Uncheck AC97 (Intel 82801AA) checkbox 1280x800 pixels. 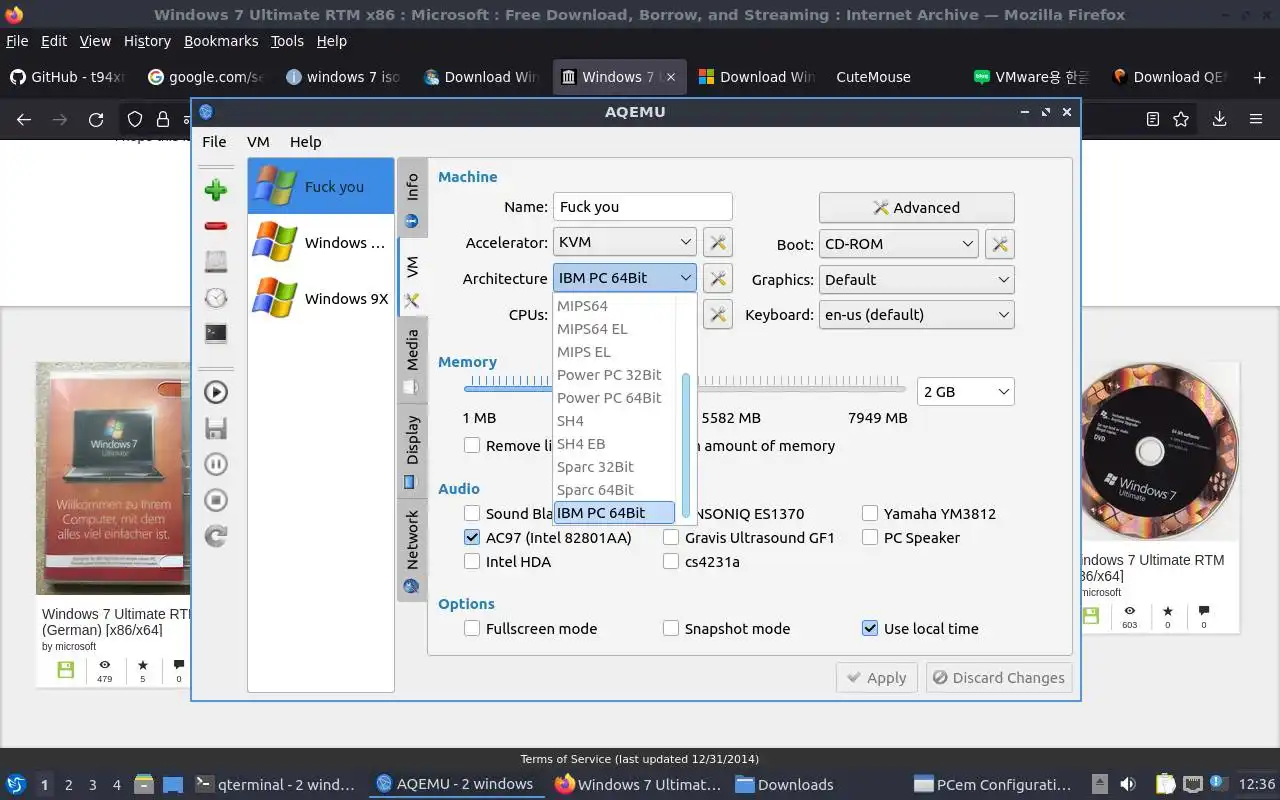472,537
